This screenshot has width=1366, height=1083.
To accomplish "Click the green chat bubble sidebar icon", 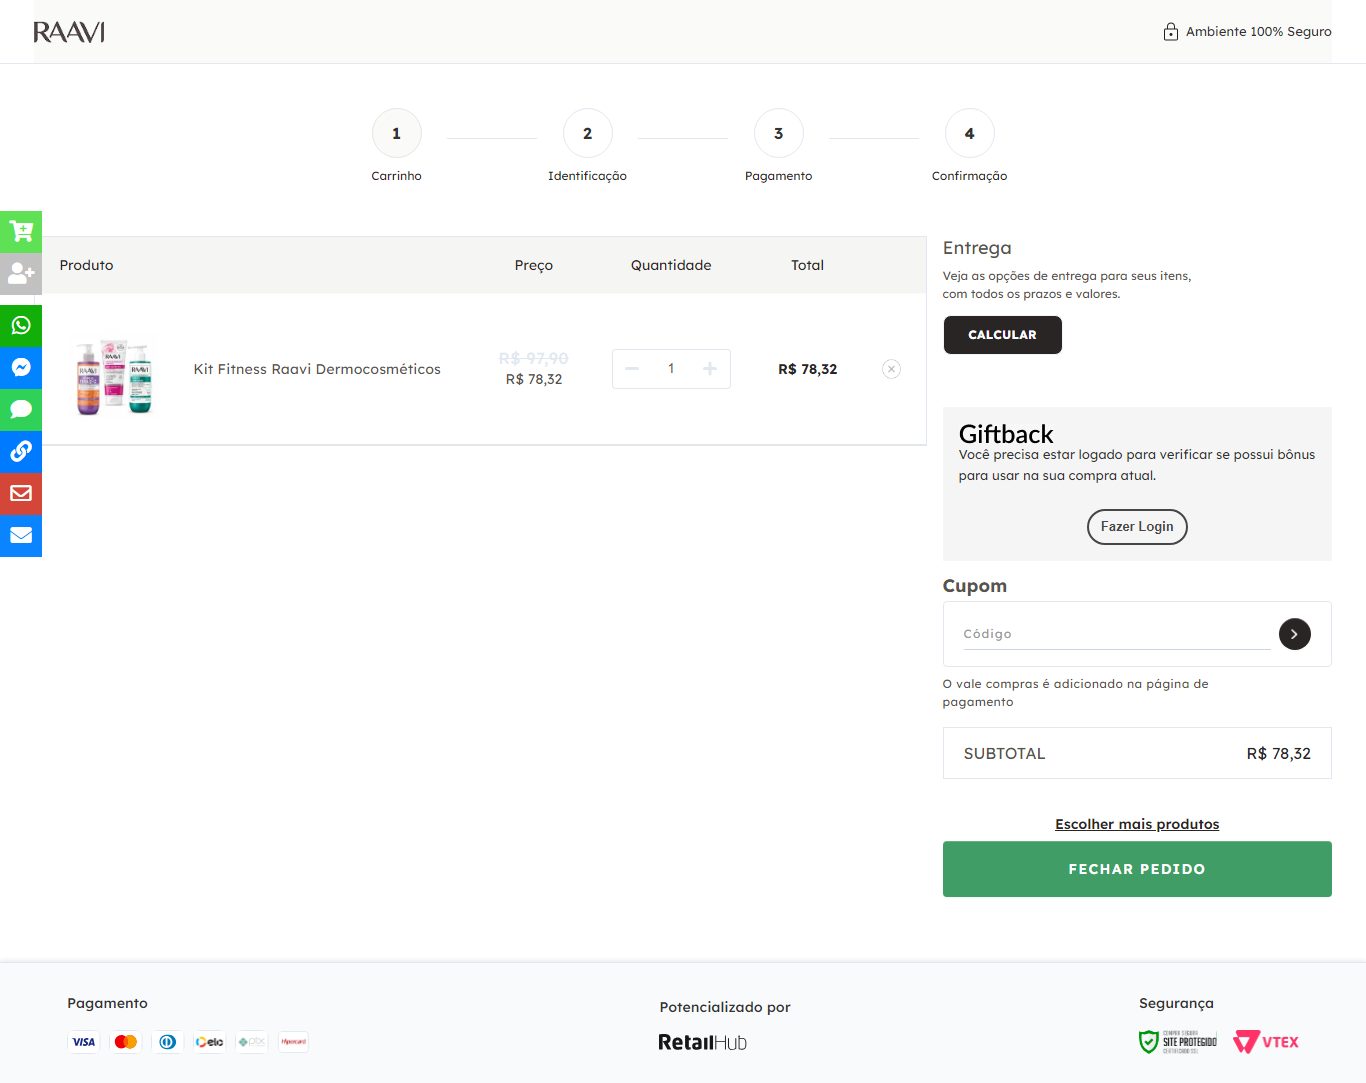I will coord(21,409).
